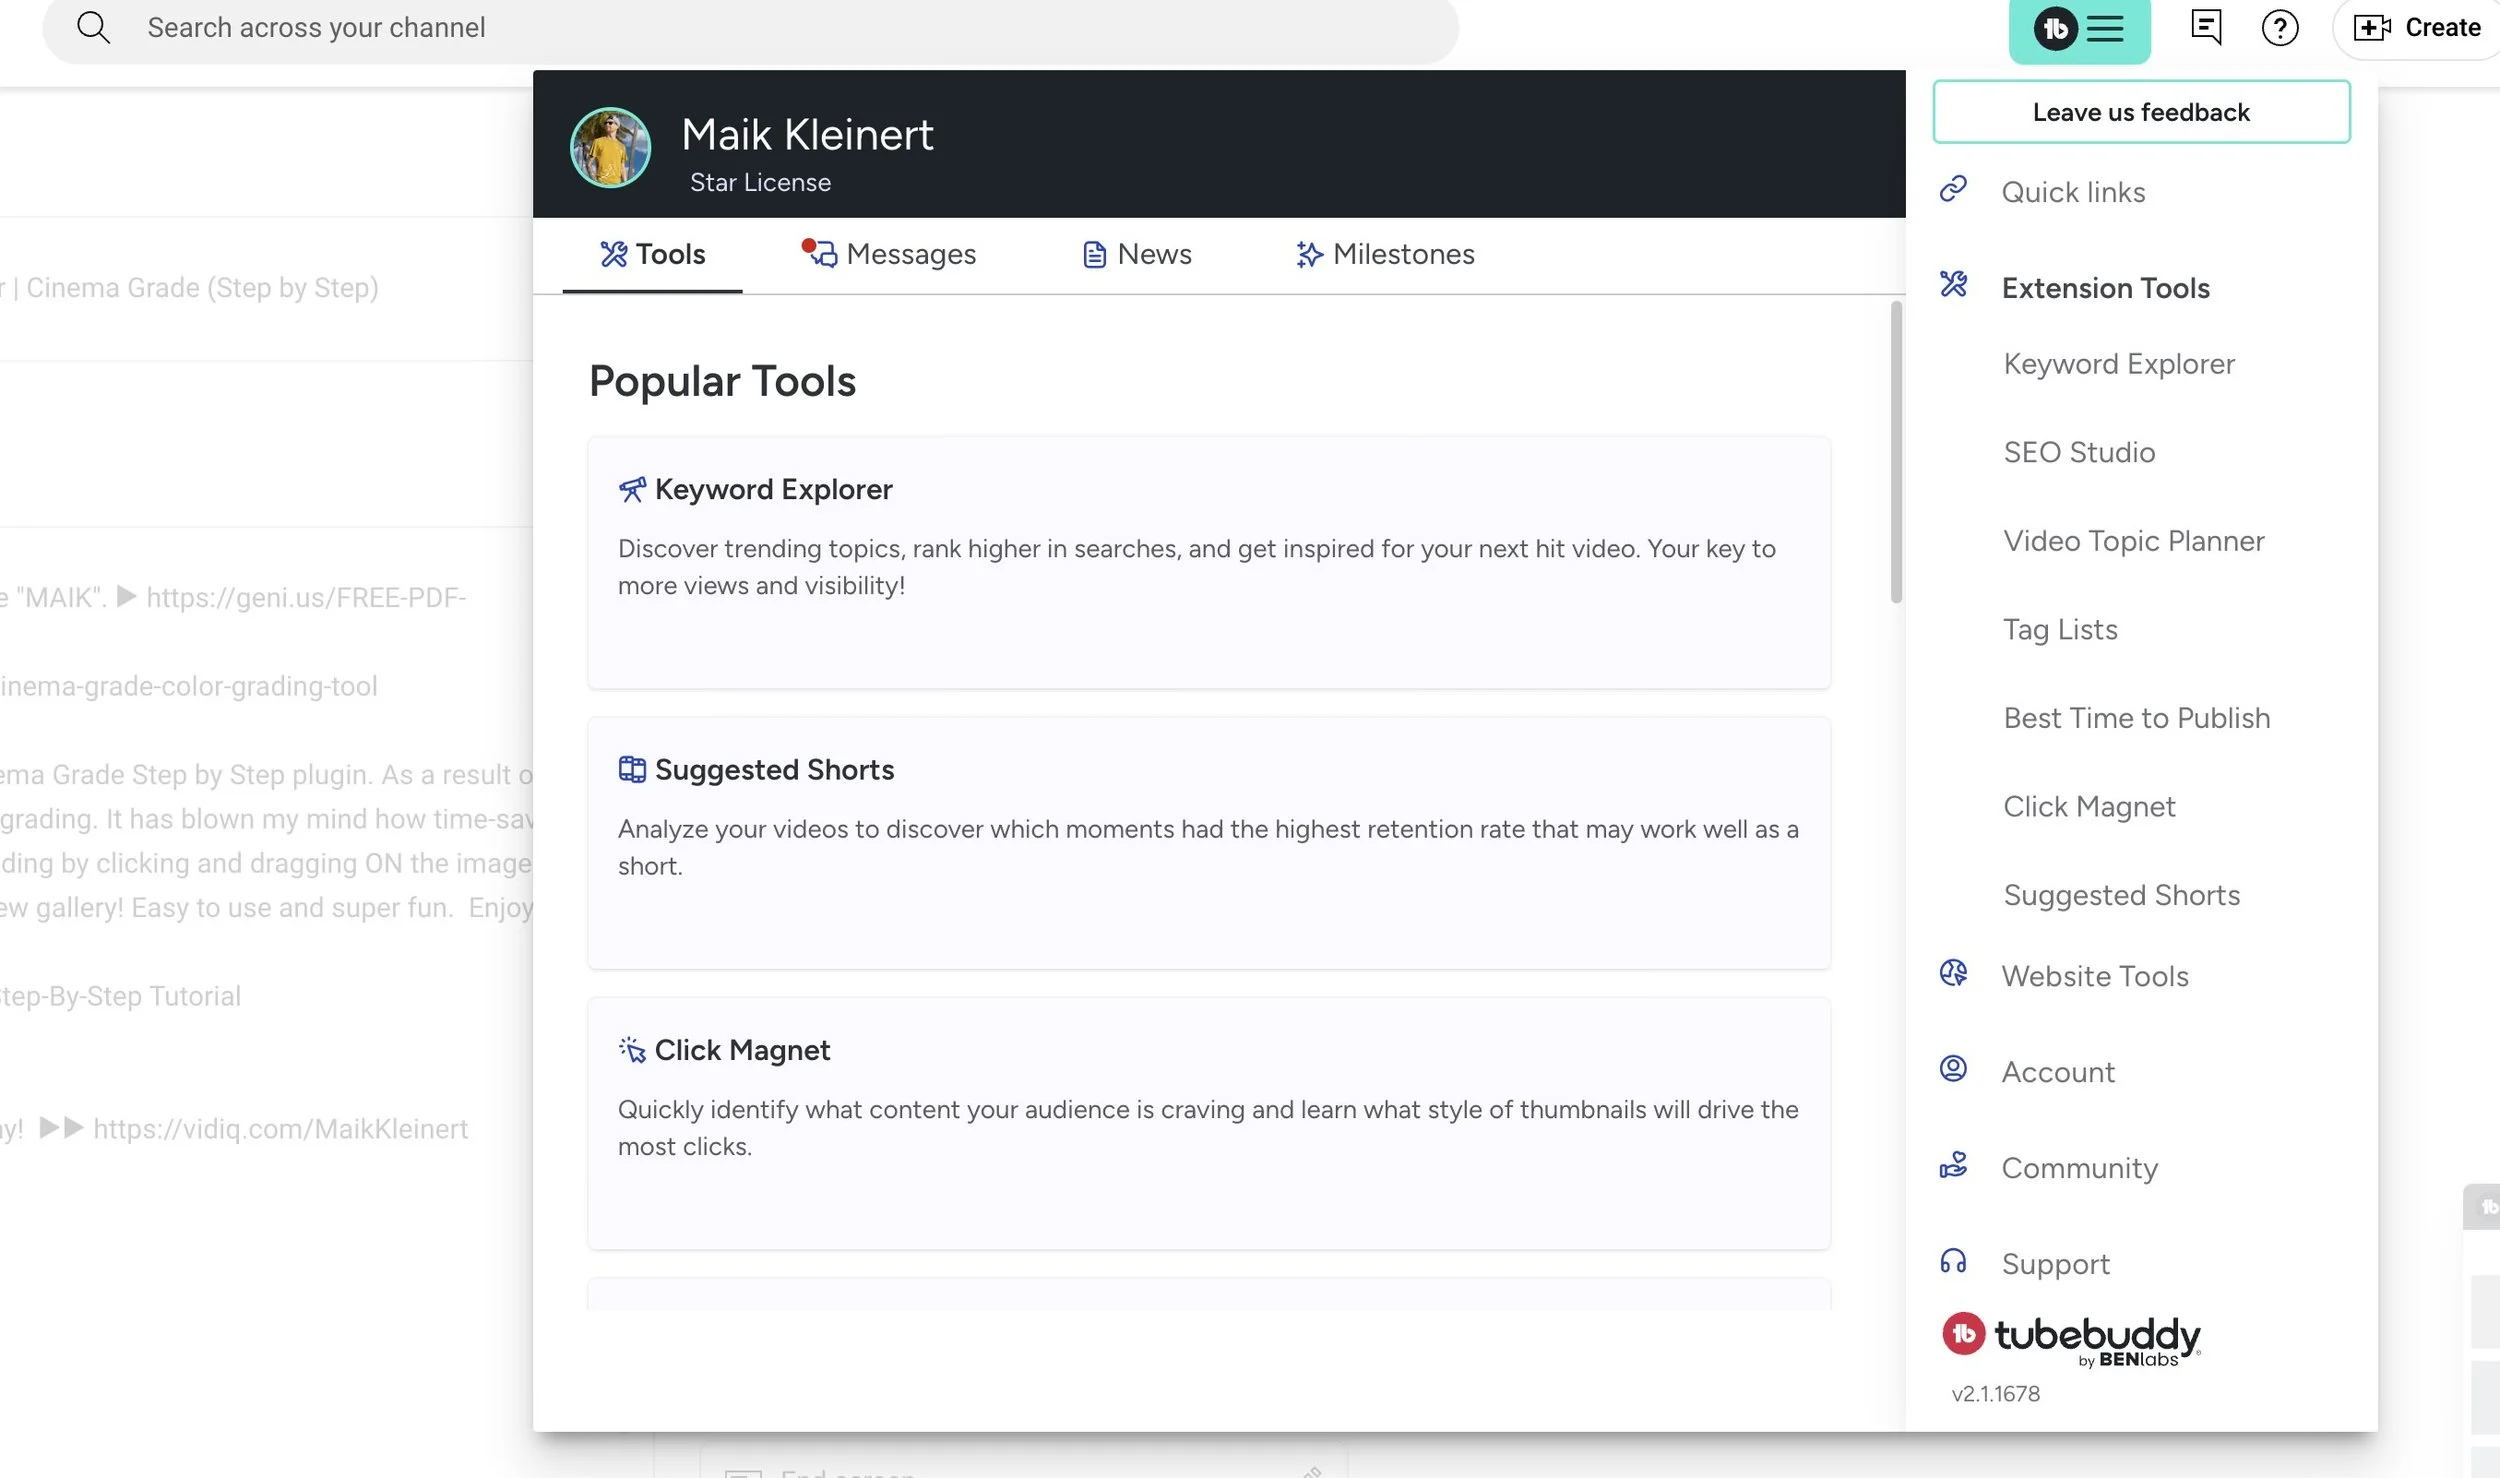2500x1478 pixels.
Task: Switch to the Messages tab
Action: click(889, 254)
